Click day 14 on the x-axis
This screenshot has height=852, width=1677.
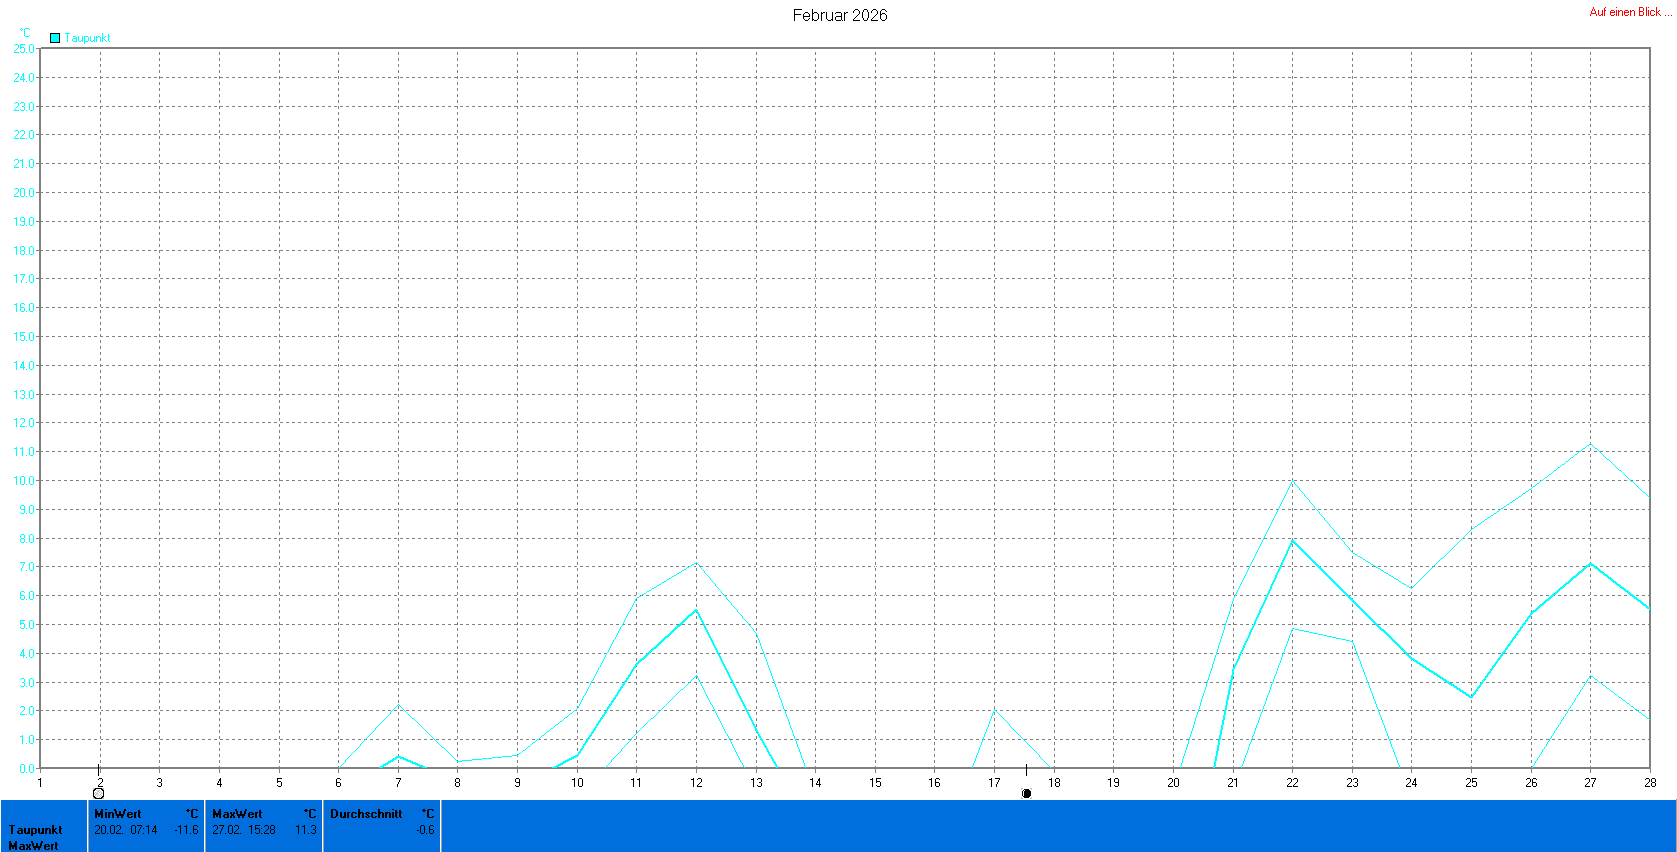click(815, 783)
